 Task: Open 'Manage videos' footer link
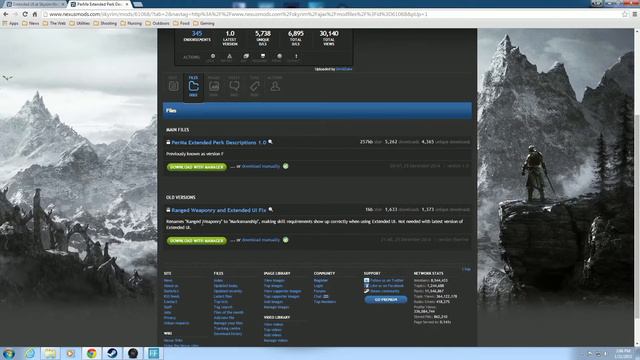276,340
